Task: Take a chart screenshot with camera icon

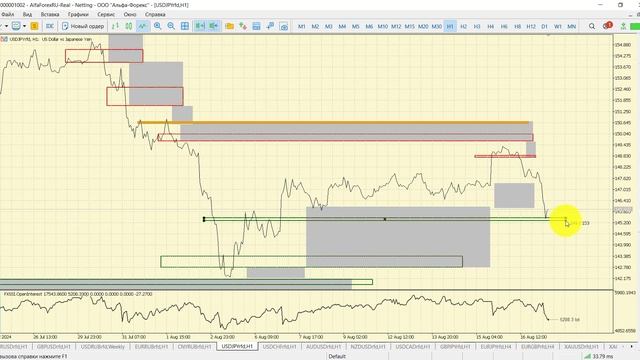Action: 284,26
